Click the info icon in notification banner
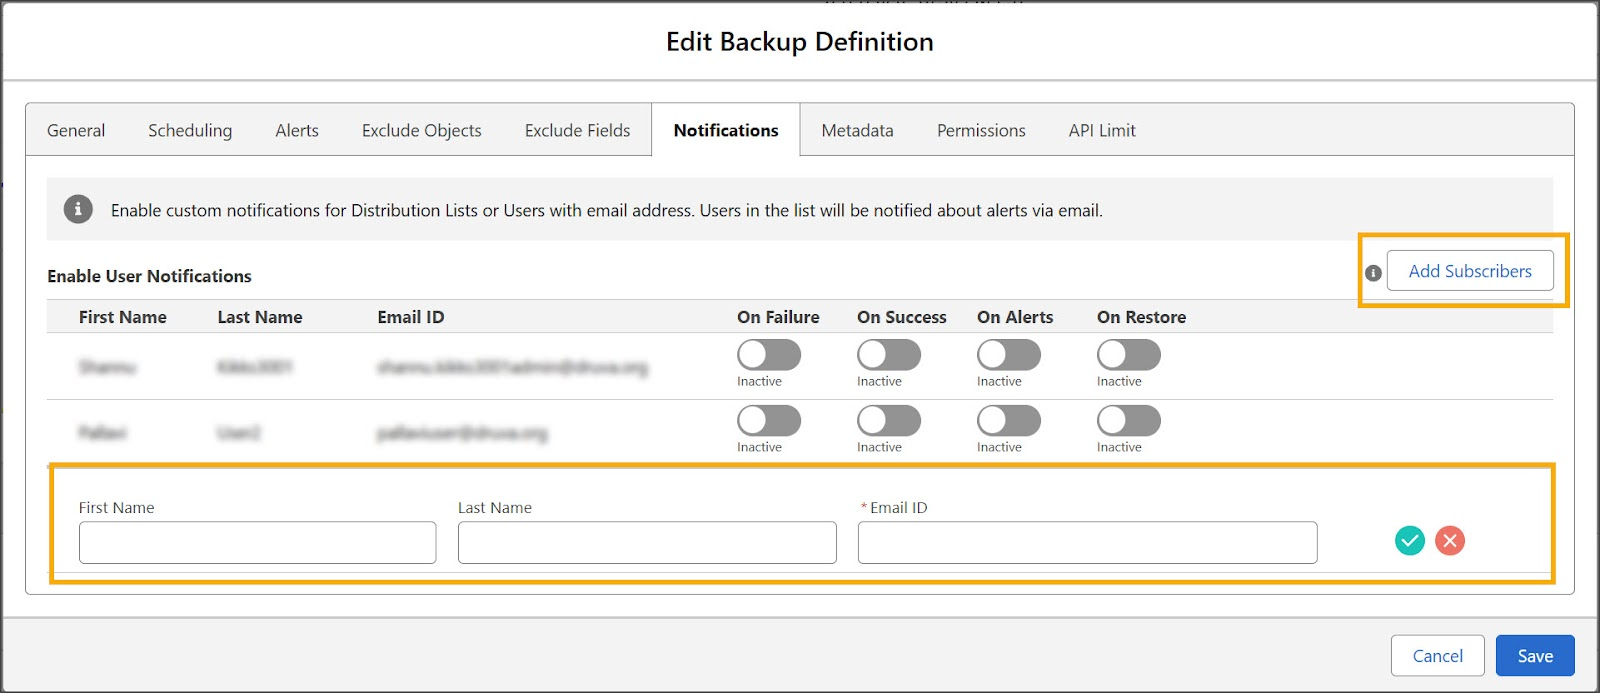 78,209
